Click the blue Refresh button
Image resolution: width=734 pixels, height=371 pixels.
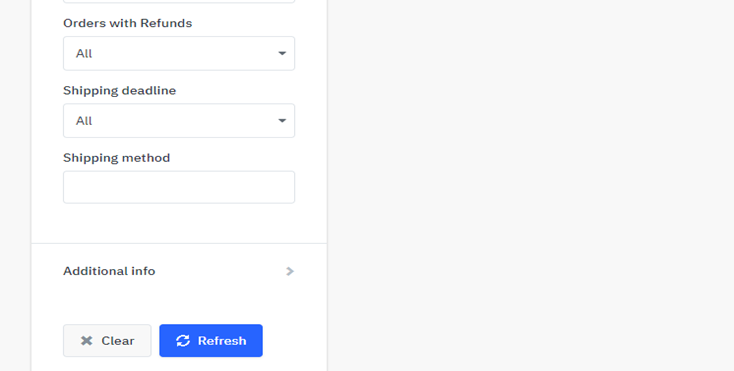pos(211,341)
